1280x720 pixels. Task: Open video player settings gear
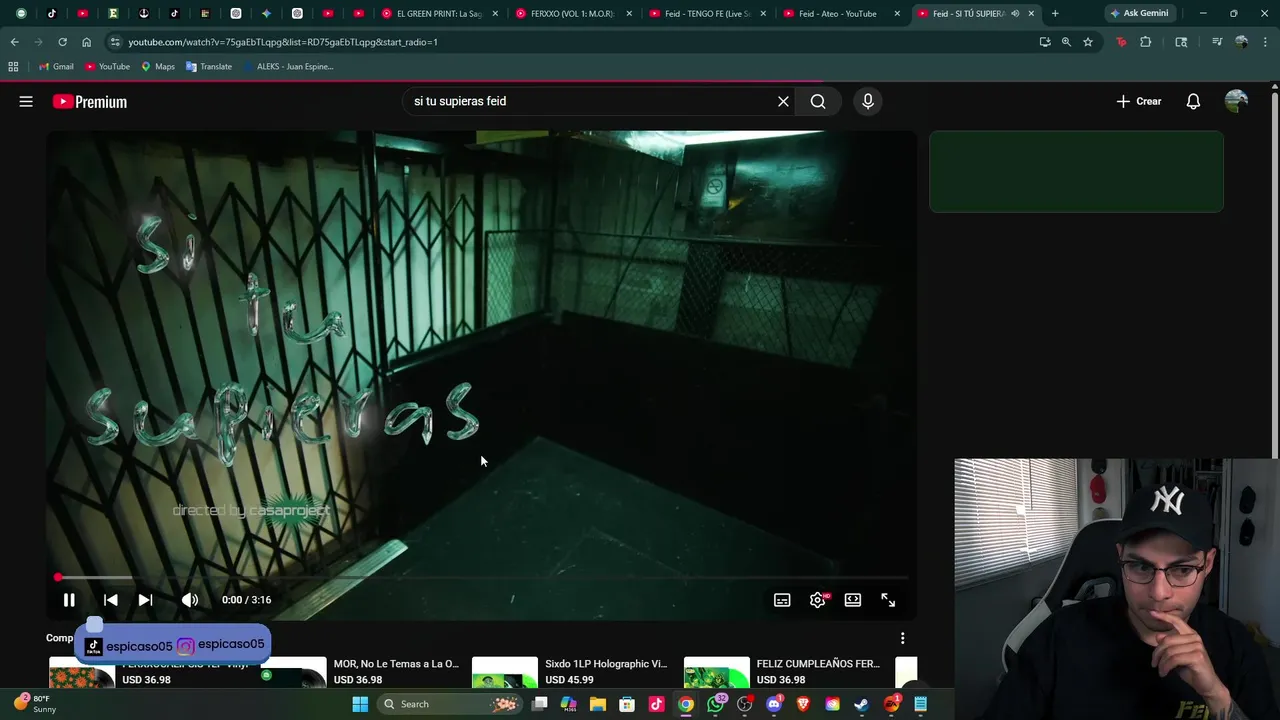tap(818, 600)
